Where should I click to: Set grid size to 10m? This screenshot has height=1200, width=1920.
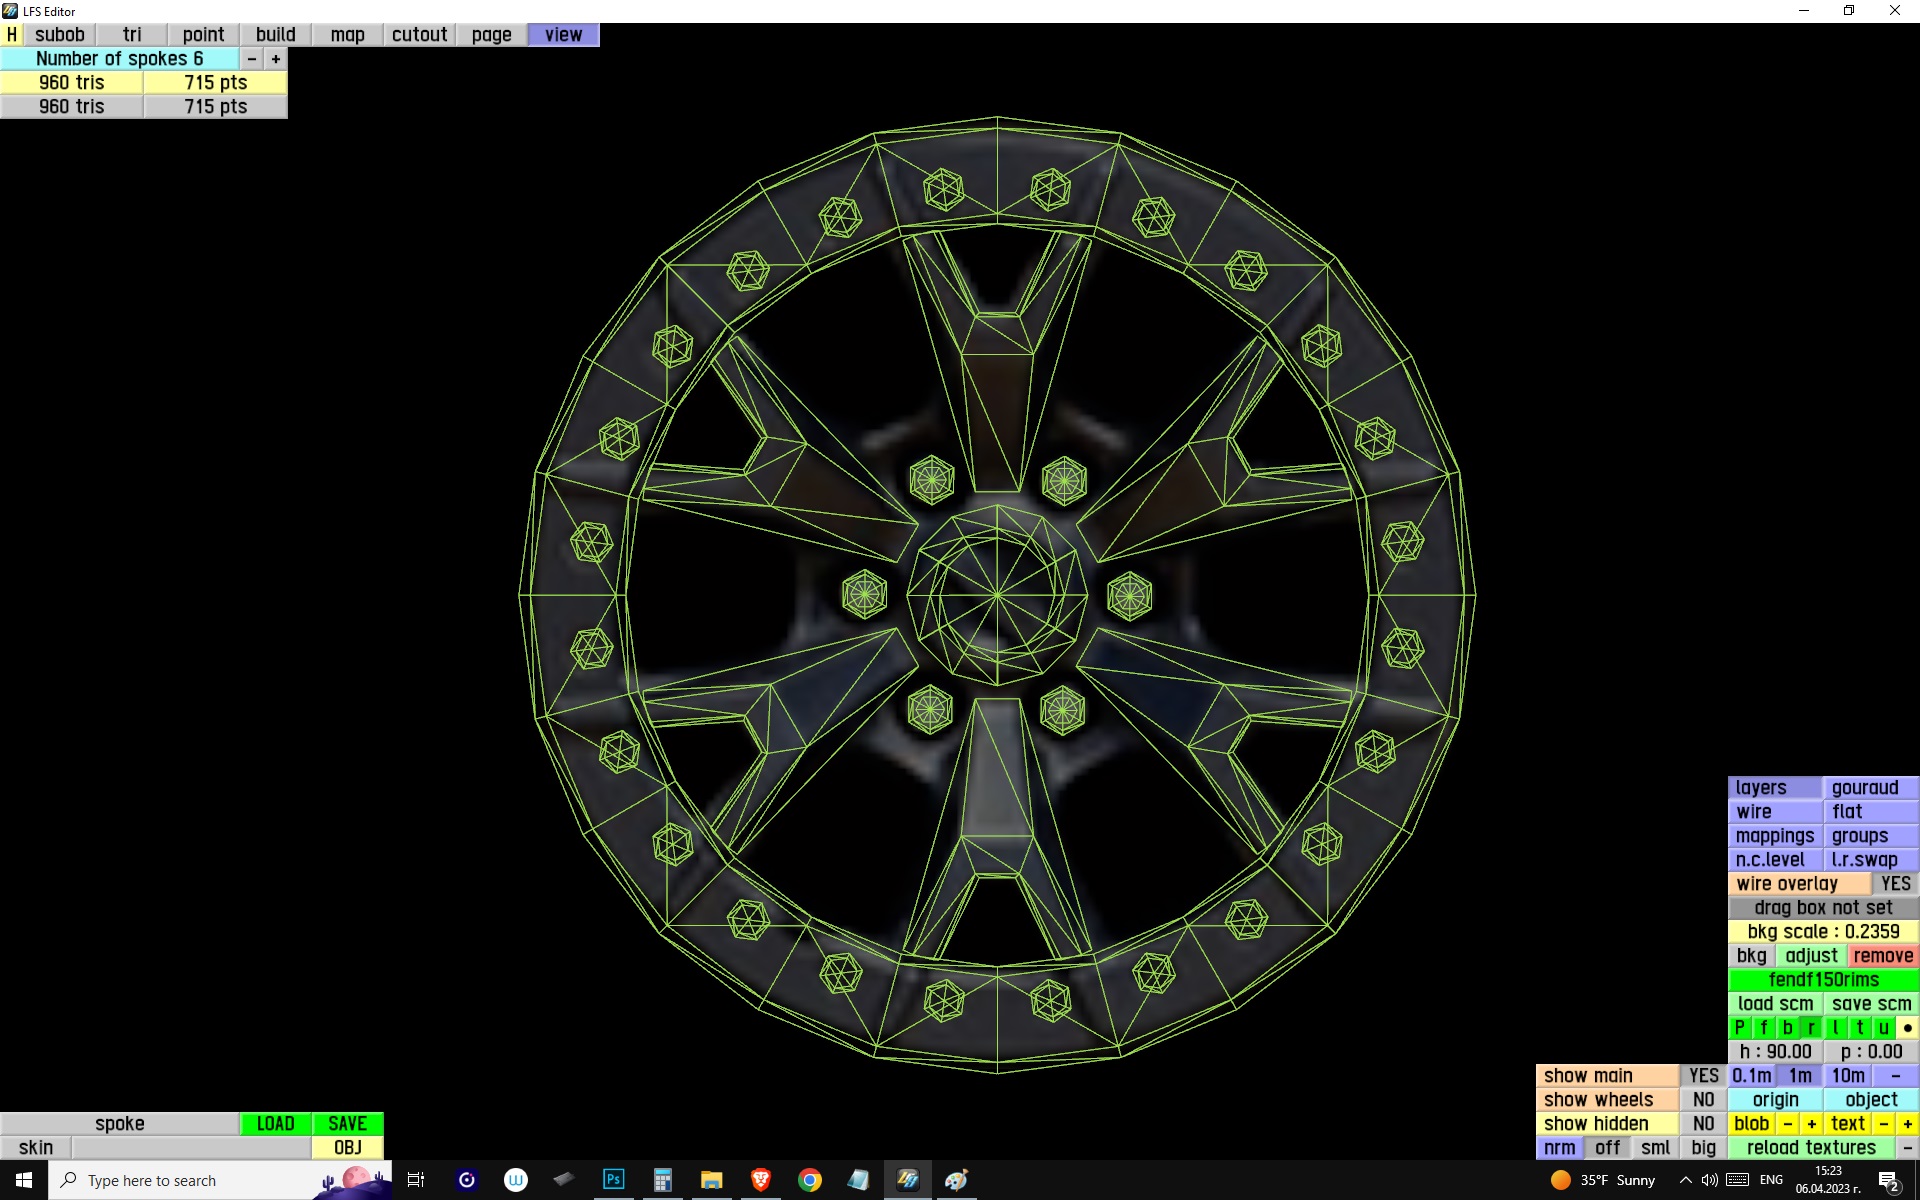pyautogui.click(x=1848, y=1076)
